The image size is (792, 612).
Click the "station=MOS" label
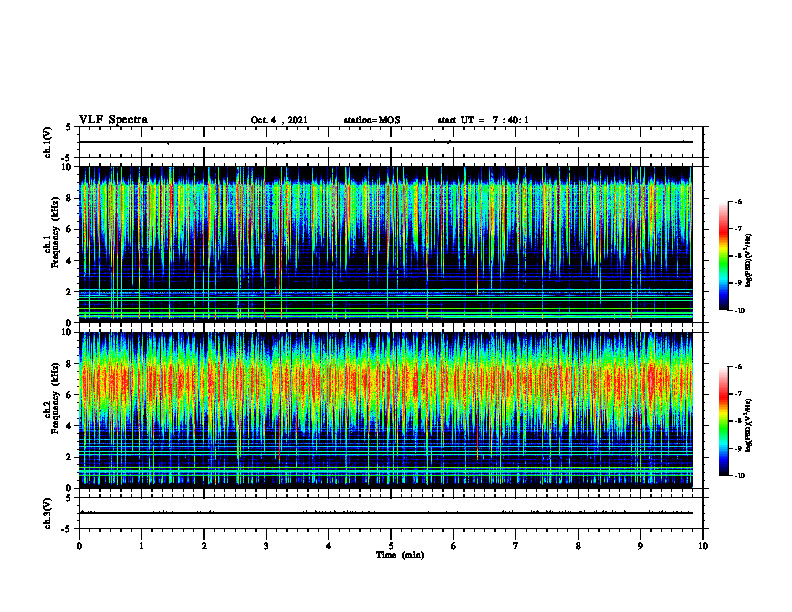point(372,120)
